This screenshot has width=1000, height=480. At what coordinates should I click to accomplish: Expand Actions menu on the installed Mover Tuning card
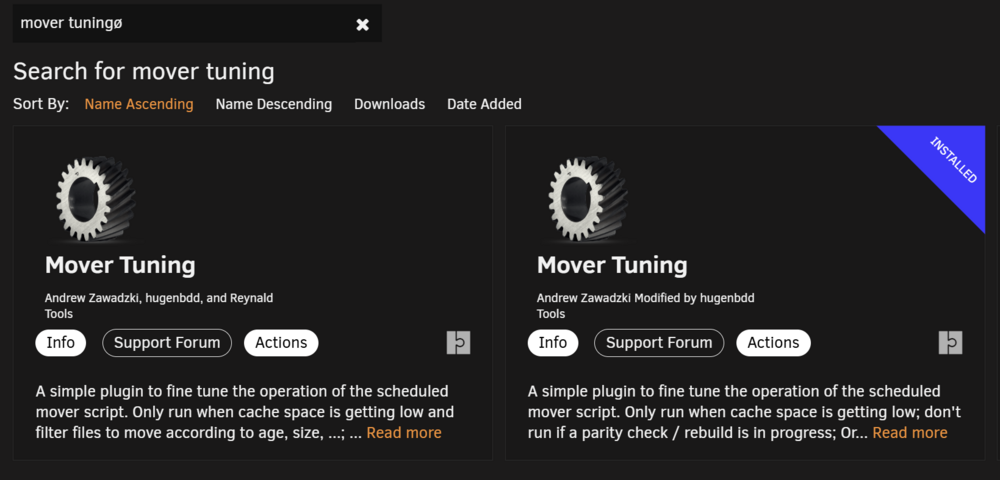(x=774, y=343)
